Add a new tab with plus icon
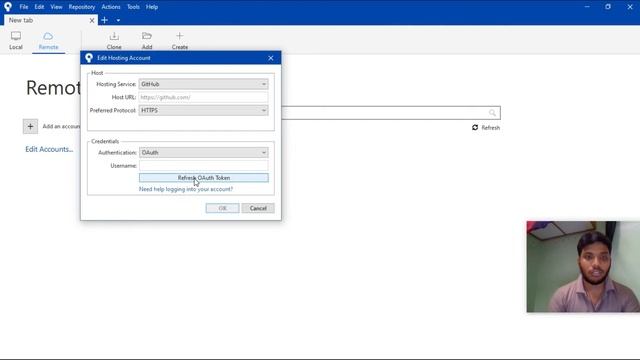This screenshot has height=360, width=640. pyautogui.click(x=104, y=20)
